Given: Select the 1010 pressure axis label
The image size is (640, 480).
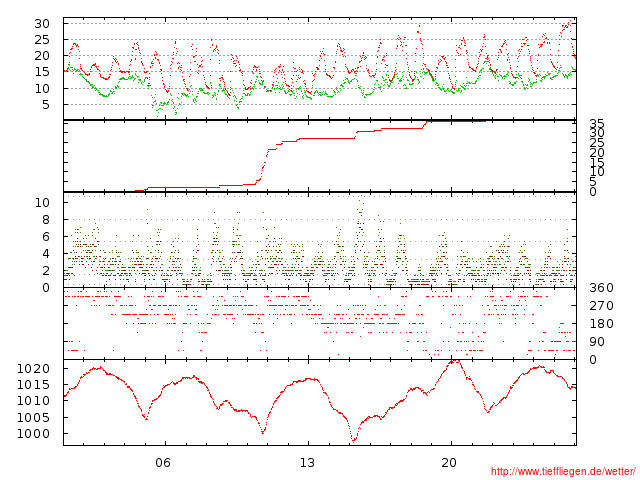Looking at the screenshot, I should click(33, 401).
